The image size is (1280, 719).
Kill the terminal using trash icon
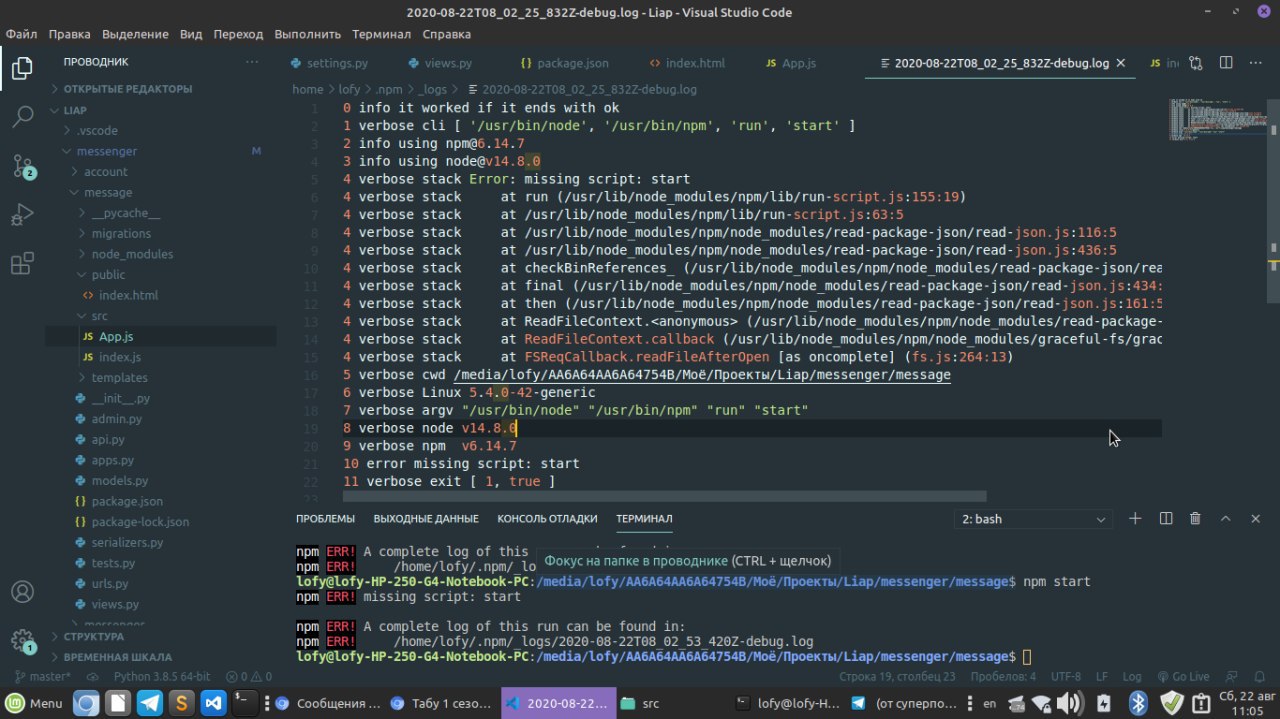click(1195, 519)
